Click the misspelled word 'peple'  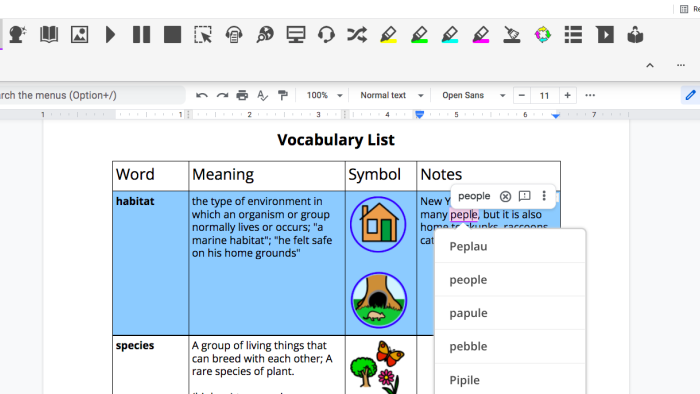pyautogui.click(x=464, y=215)
